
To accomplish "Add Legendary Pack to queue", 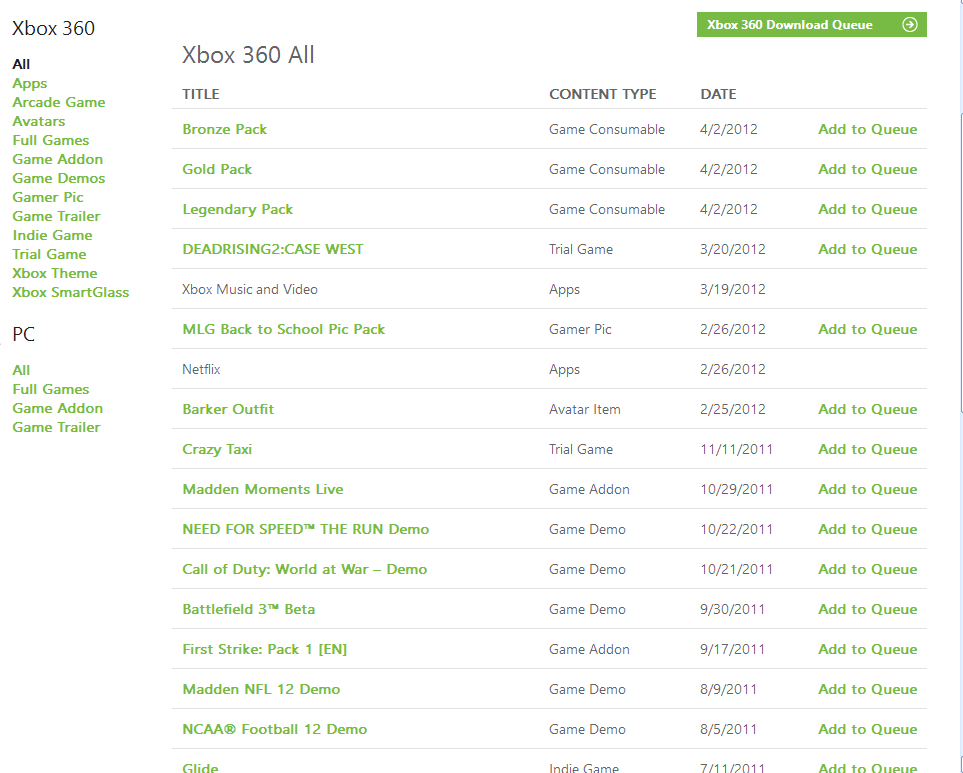I will tap(868, 209).
